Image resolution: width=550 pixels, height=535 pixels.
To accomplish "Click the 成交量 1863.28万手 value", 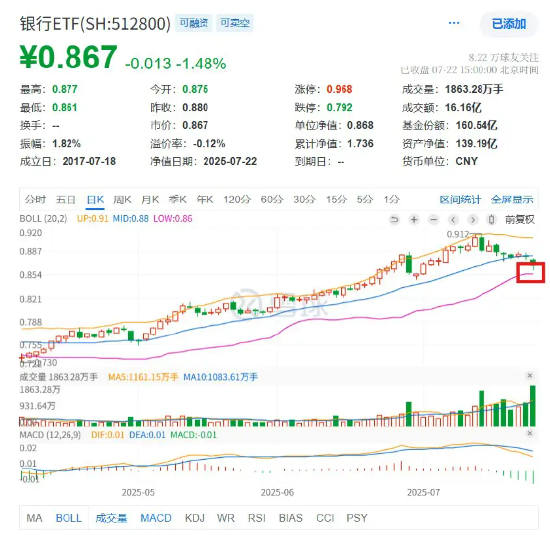I will (x=474, y=89).
